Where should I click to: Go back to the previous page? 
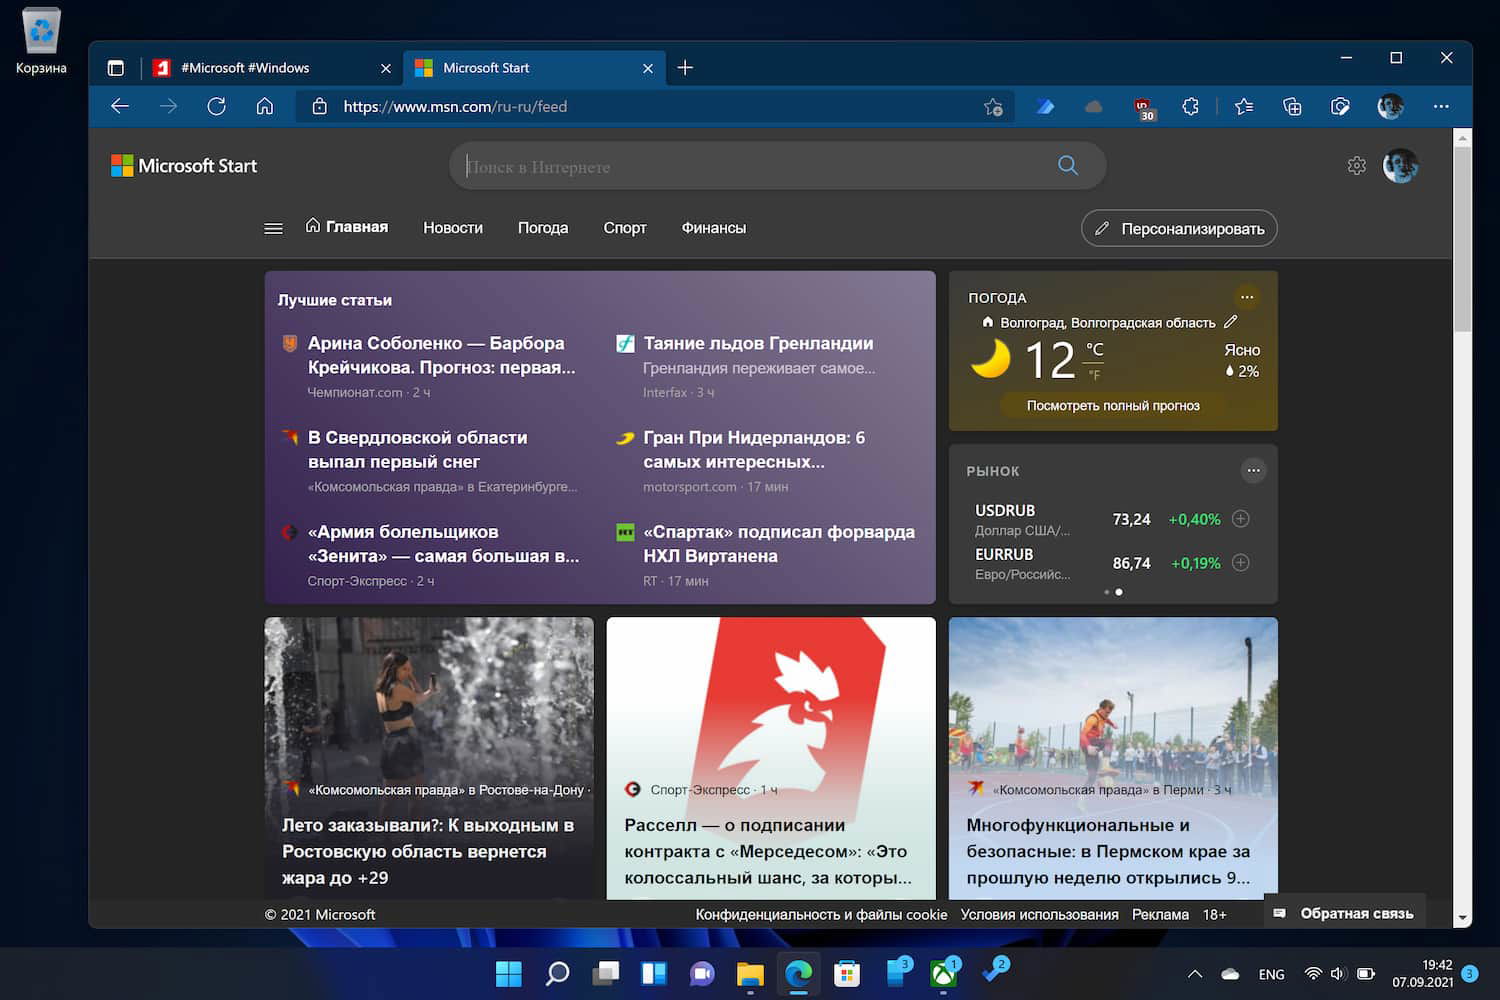(120, 106)
